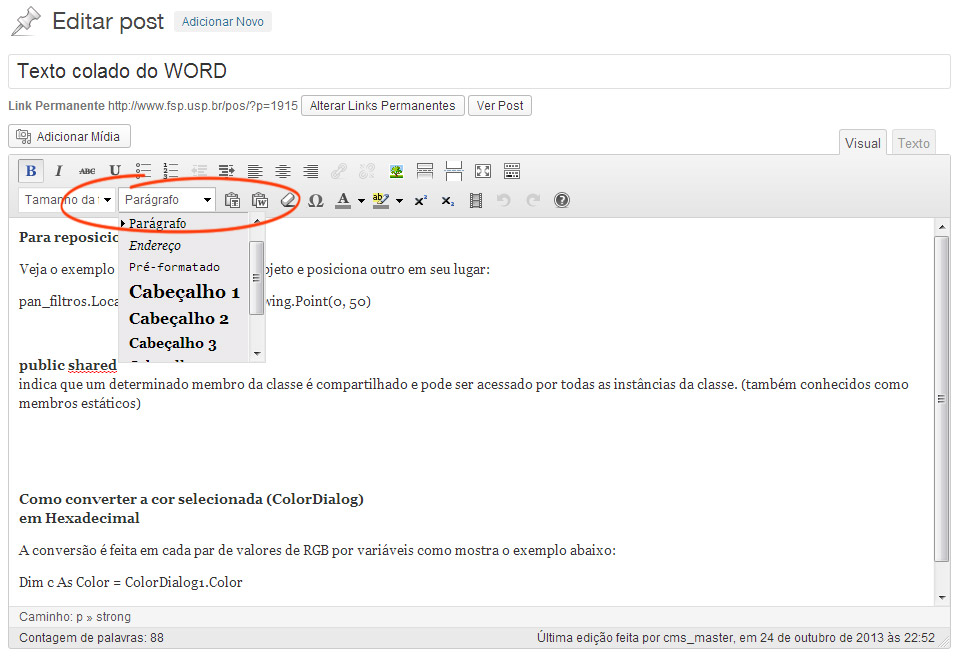Center align the text
The width and height of the screenshot is (964, 667).
click(283, 171)
